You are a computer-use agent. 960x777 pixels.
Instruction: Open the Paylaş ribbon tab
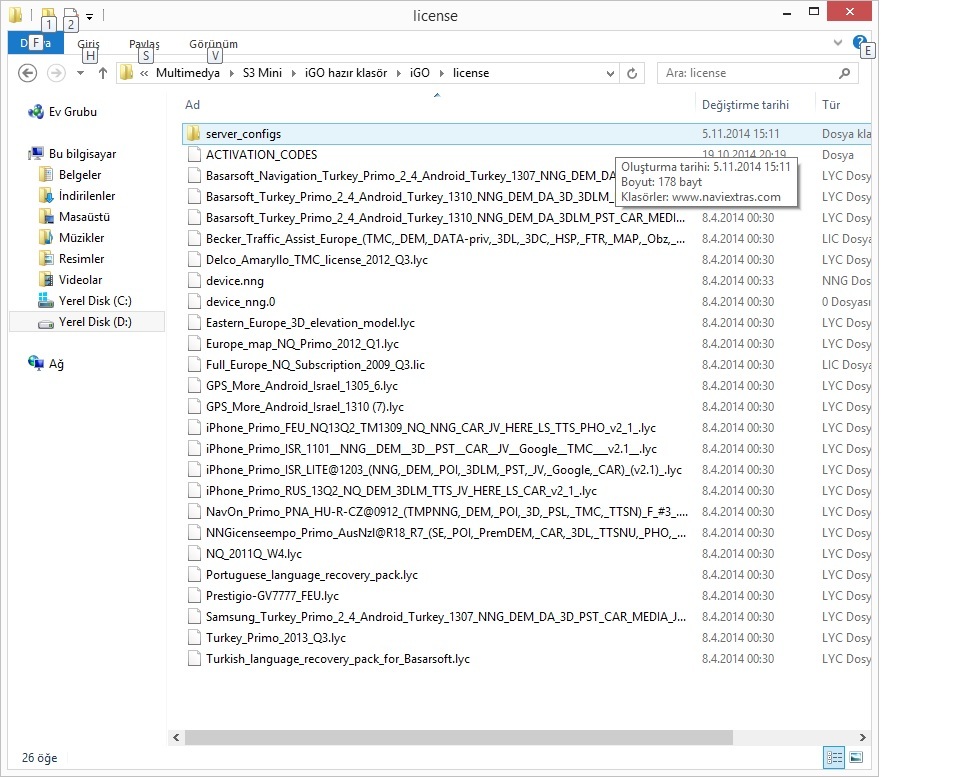pos(144,44)
